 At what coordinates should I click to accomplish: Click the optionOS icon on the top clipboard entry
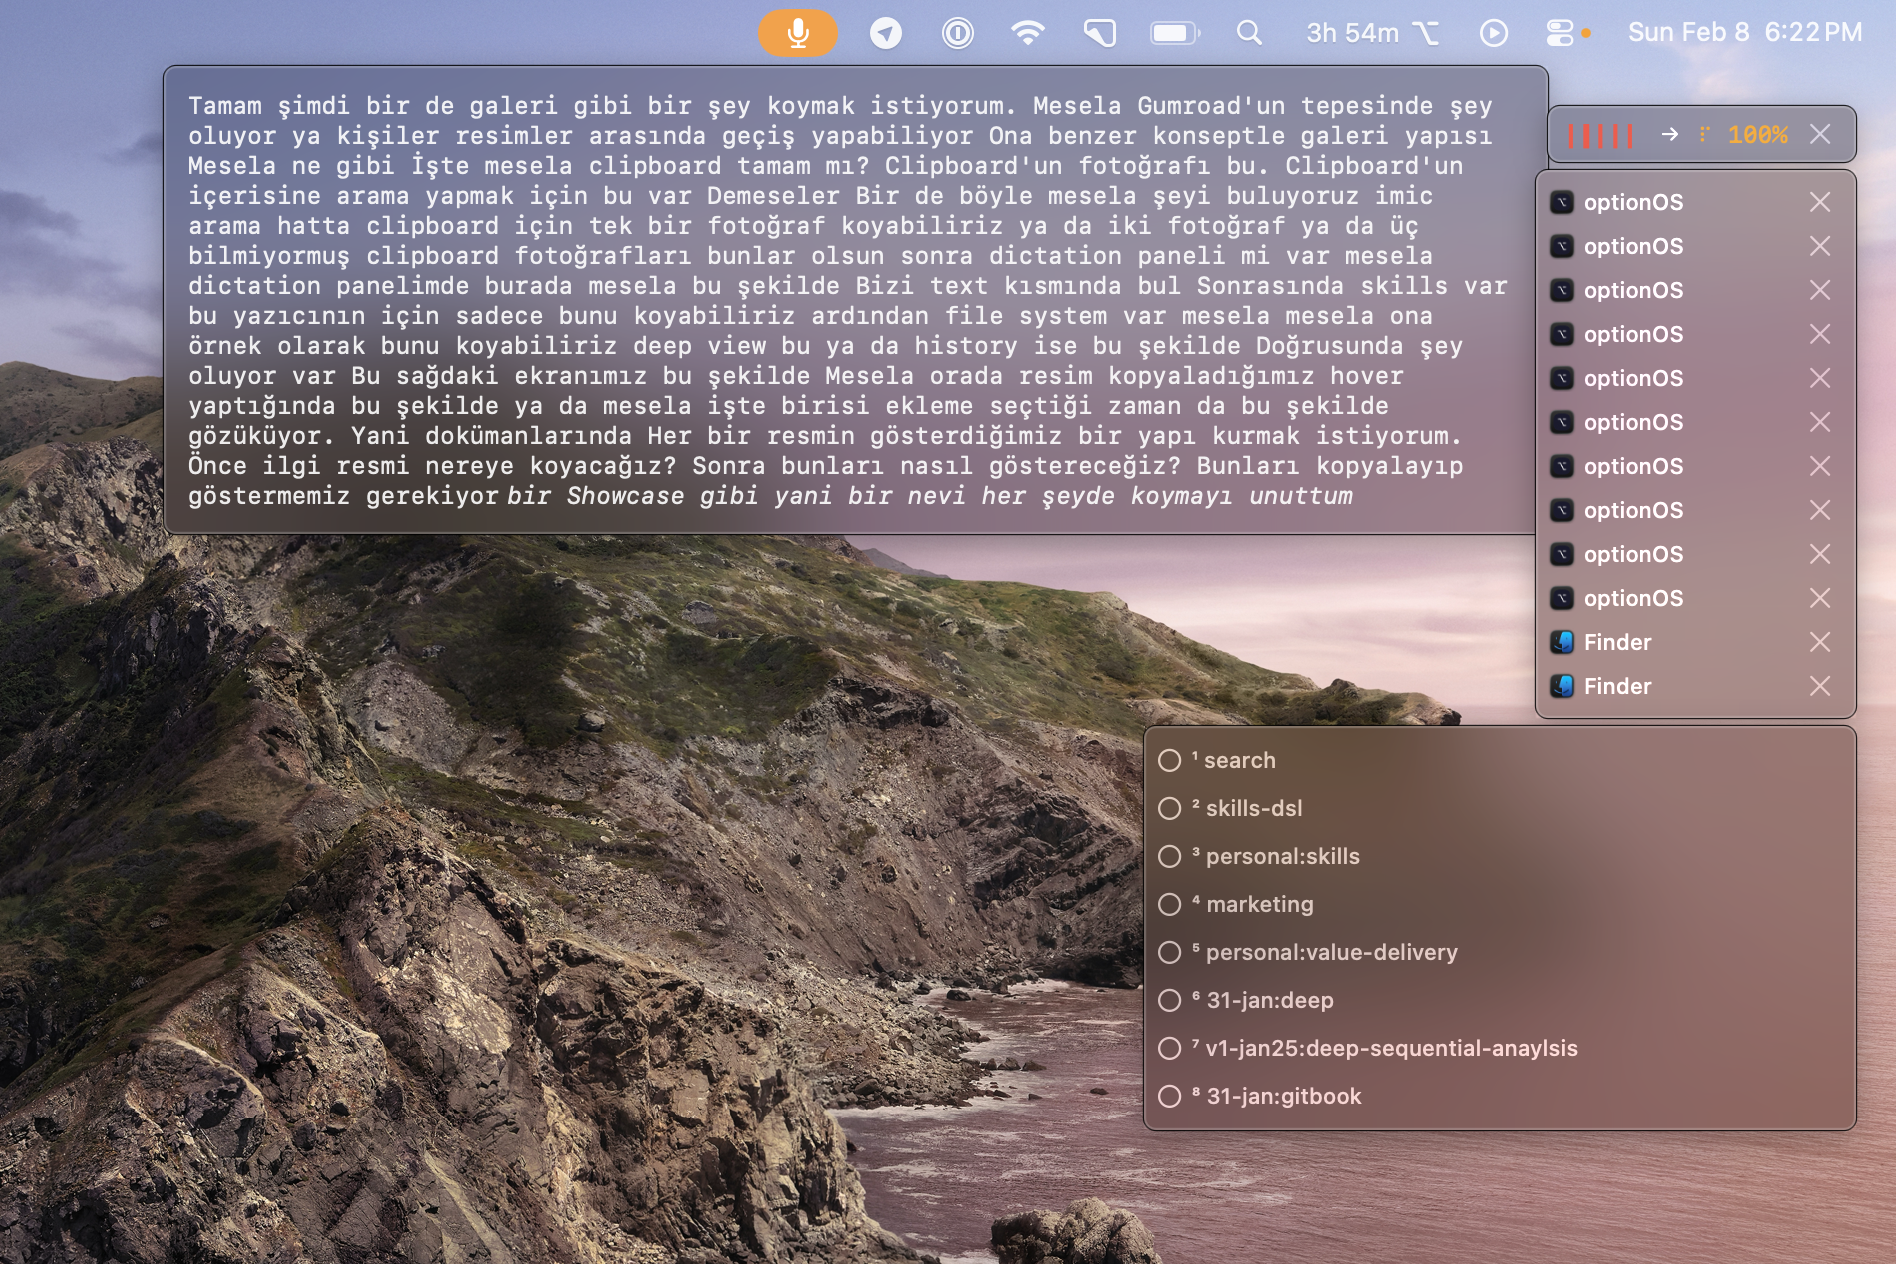coord(1563,202)
